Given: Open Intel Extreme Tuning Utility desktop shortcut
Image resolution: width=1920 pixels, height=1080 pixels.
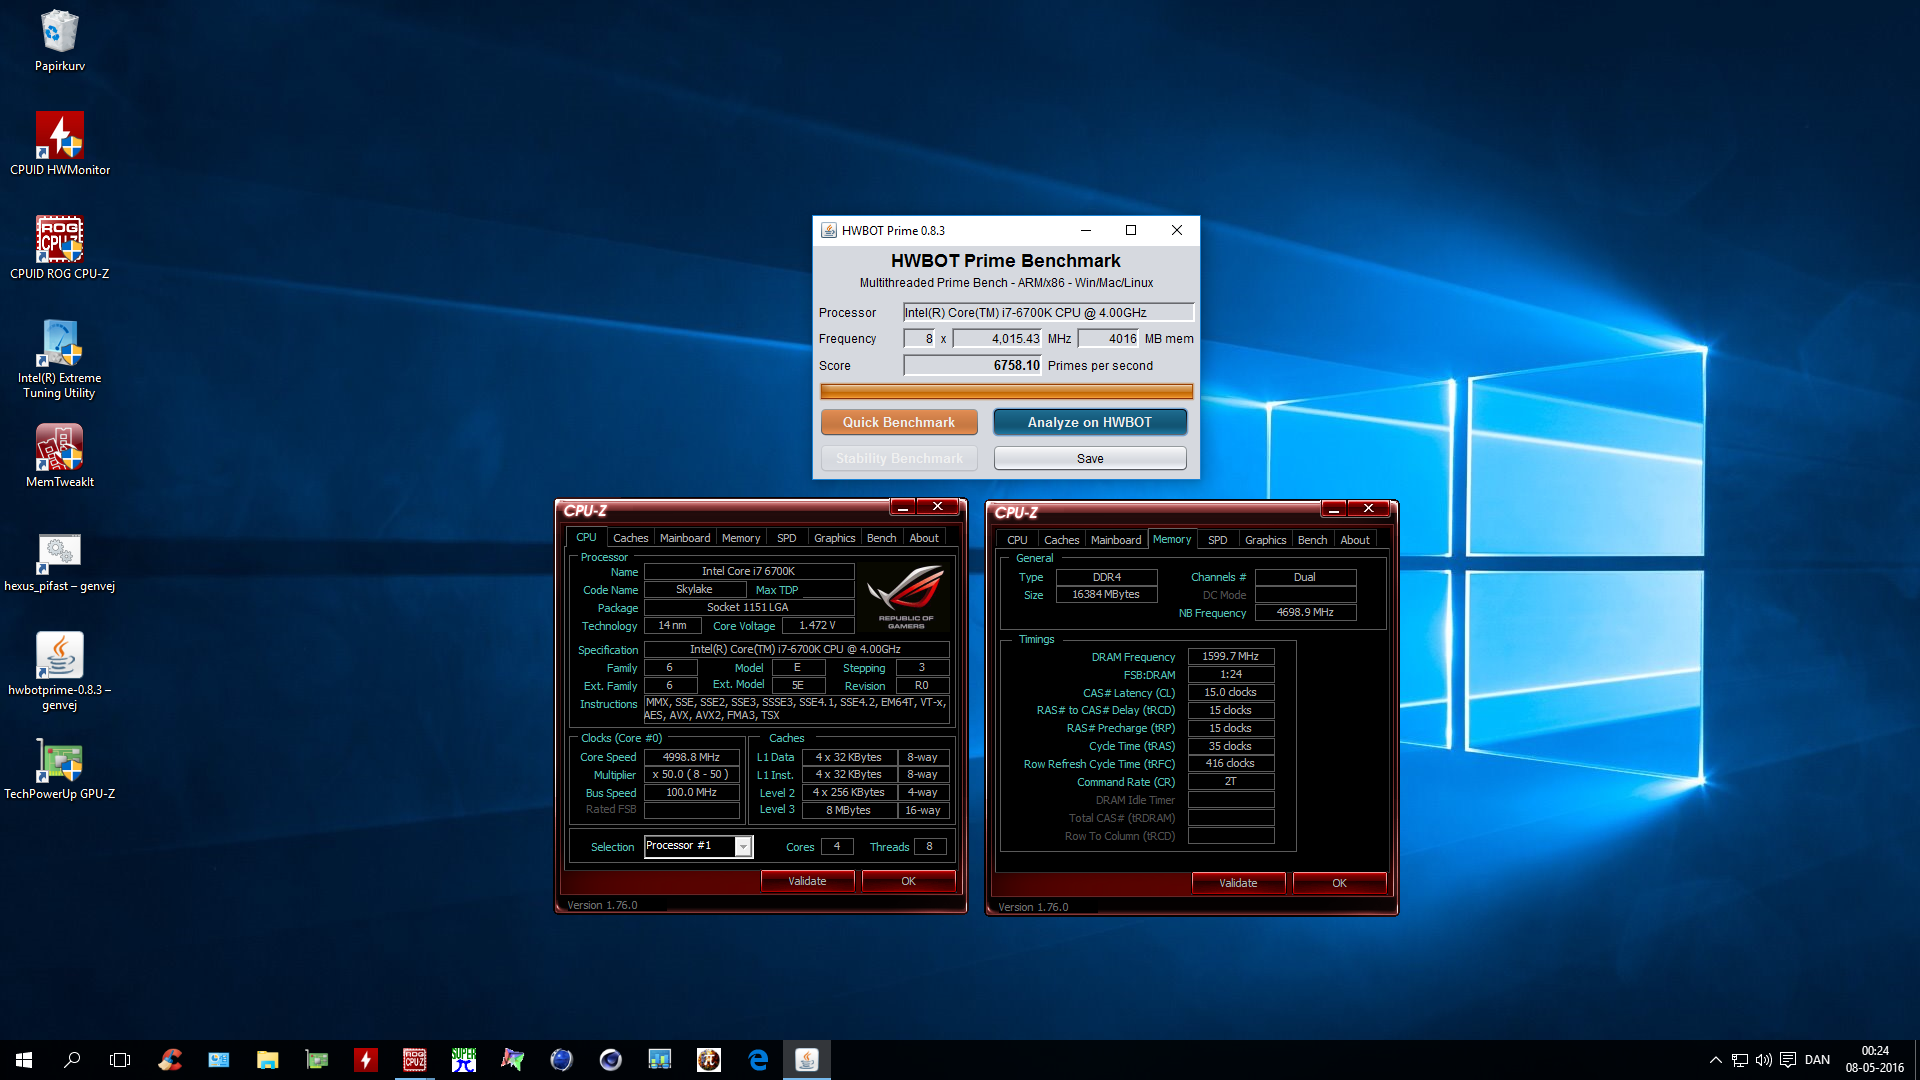Looking at the screenshot, I should pyautogui.click(x=60, y=360).
